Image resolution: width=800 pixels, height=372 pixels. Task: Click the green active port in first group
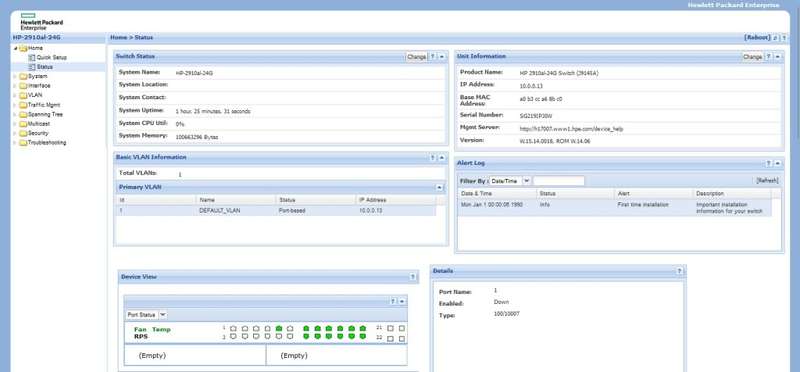(x=279, y=329)
